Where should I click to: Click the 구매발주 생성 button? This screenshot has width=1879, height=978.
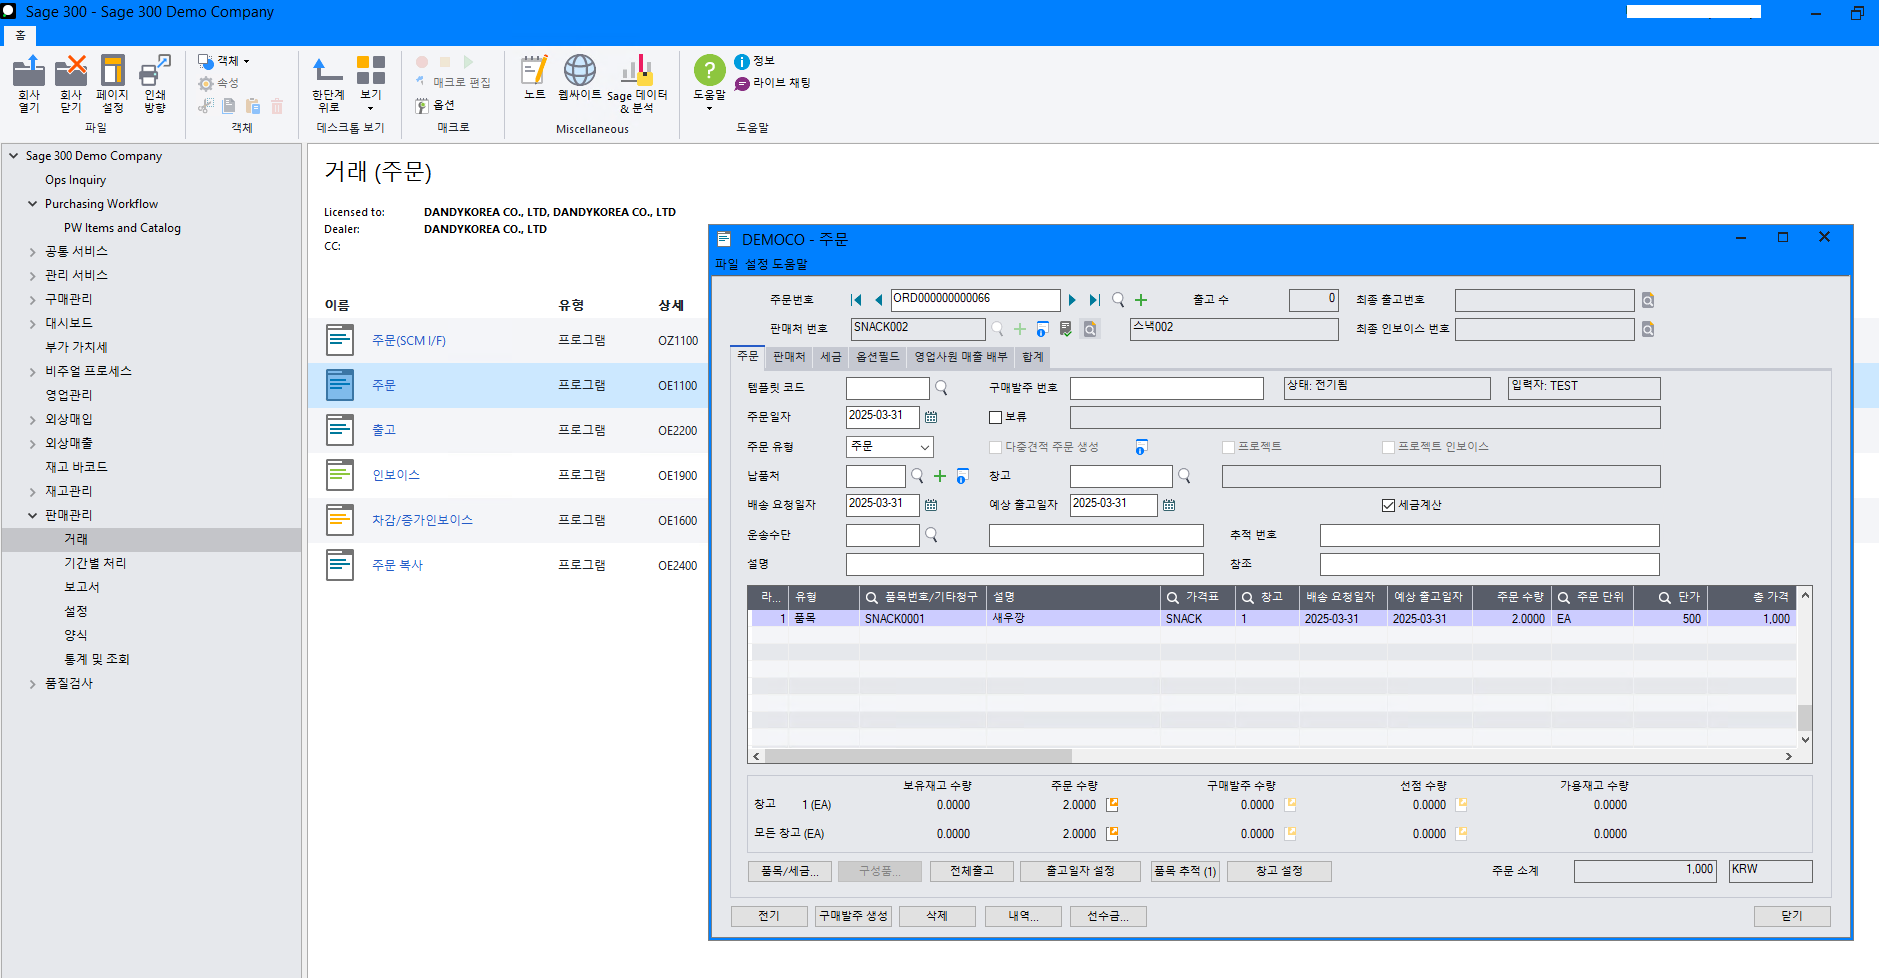click(x=854, y=916)
